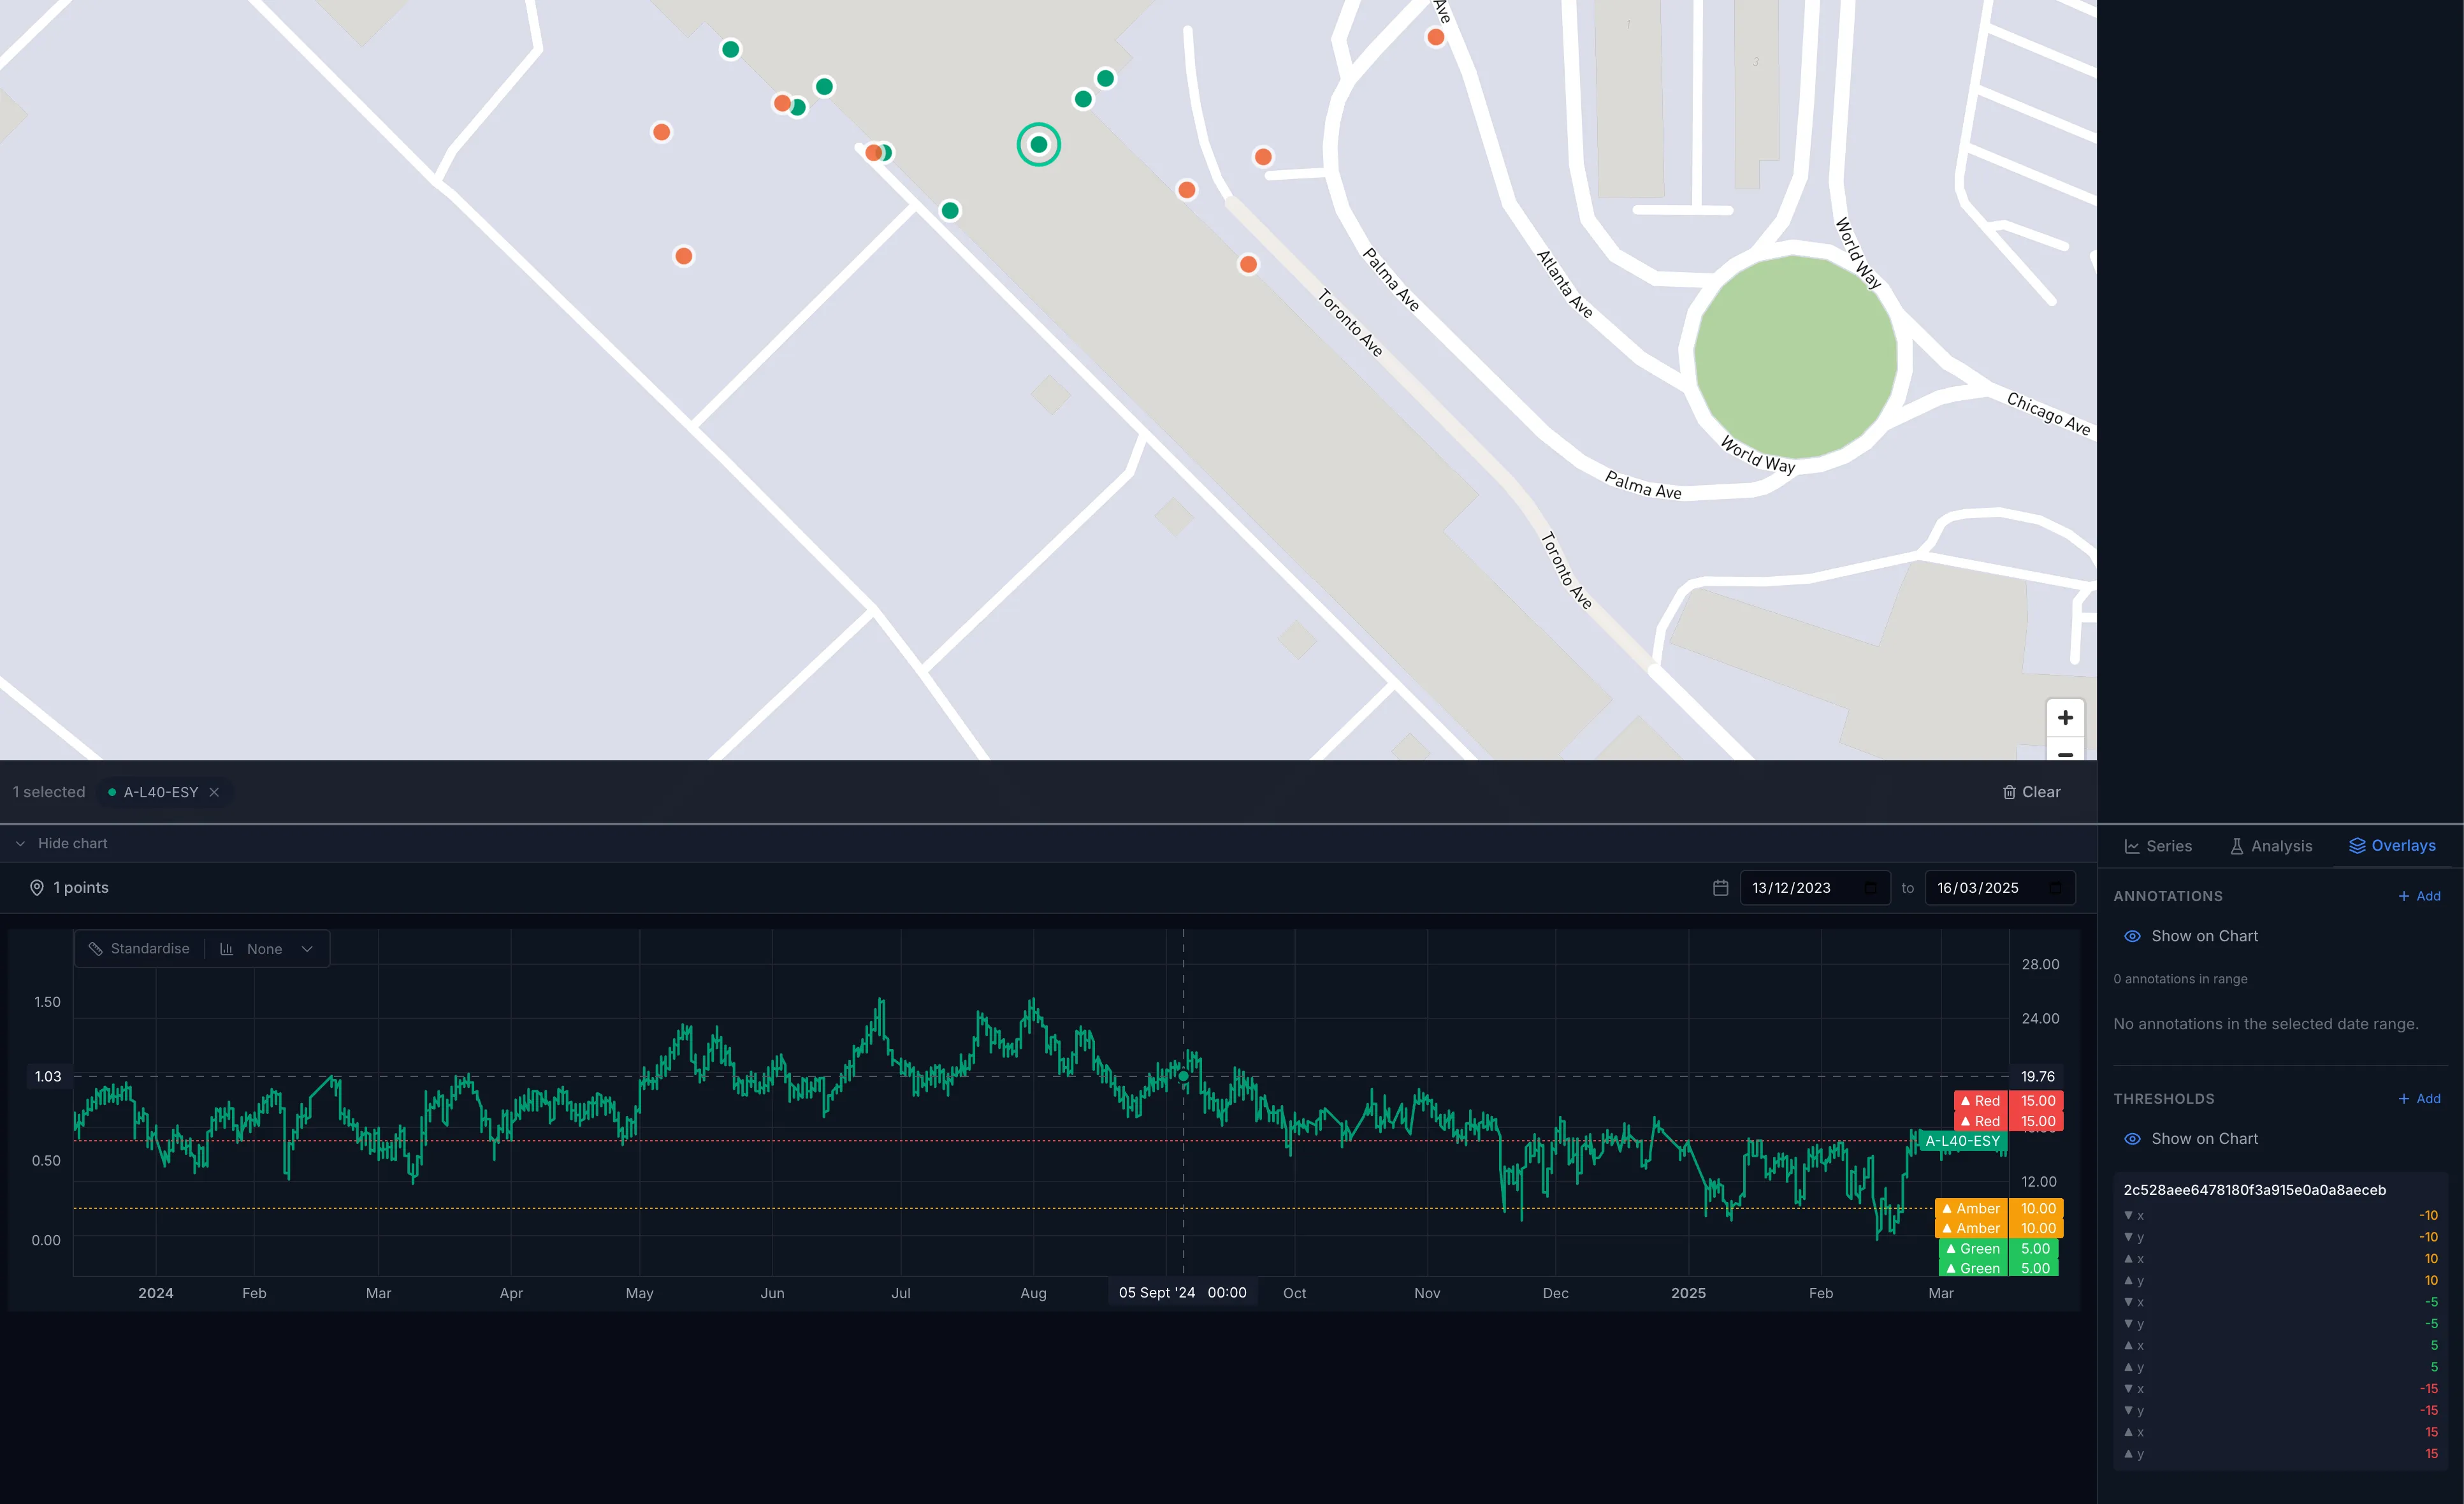Toggle thresholds Show on Chart eye
Screen dimensions: 2464x1504
tap(2132, 1139)
